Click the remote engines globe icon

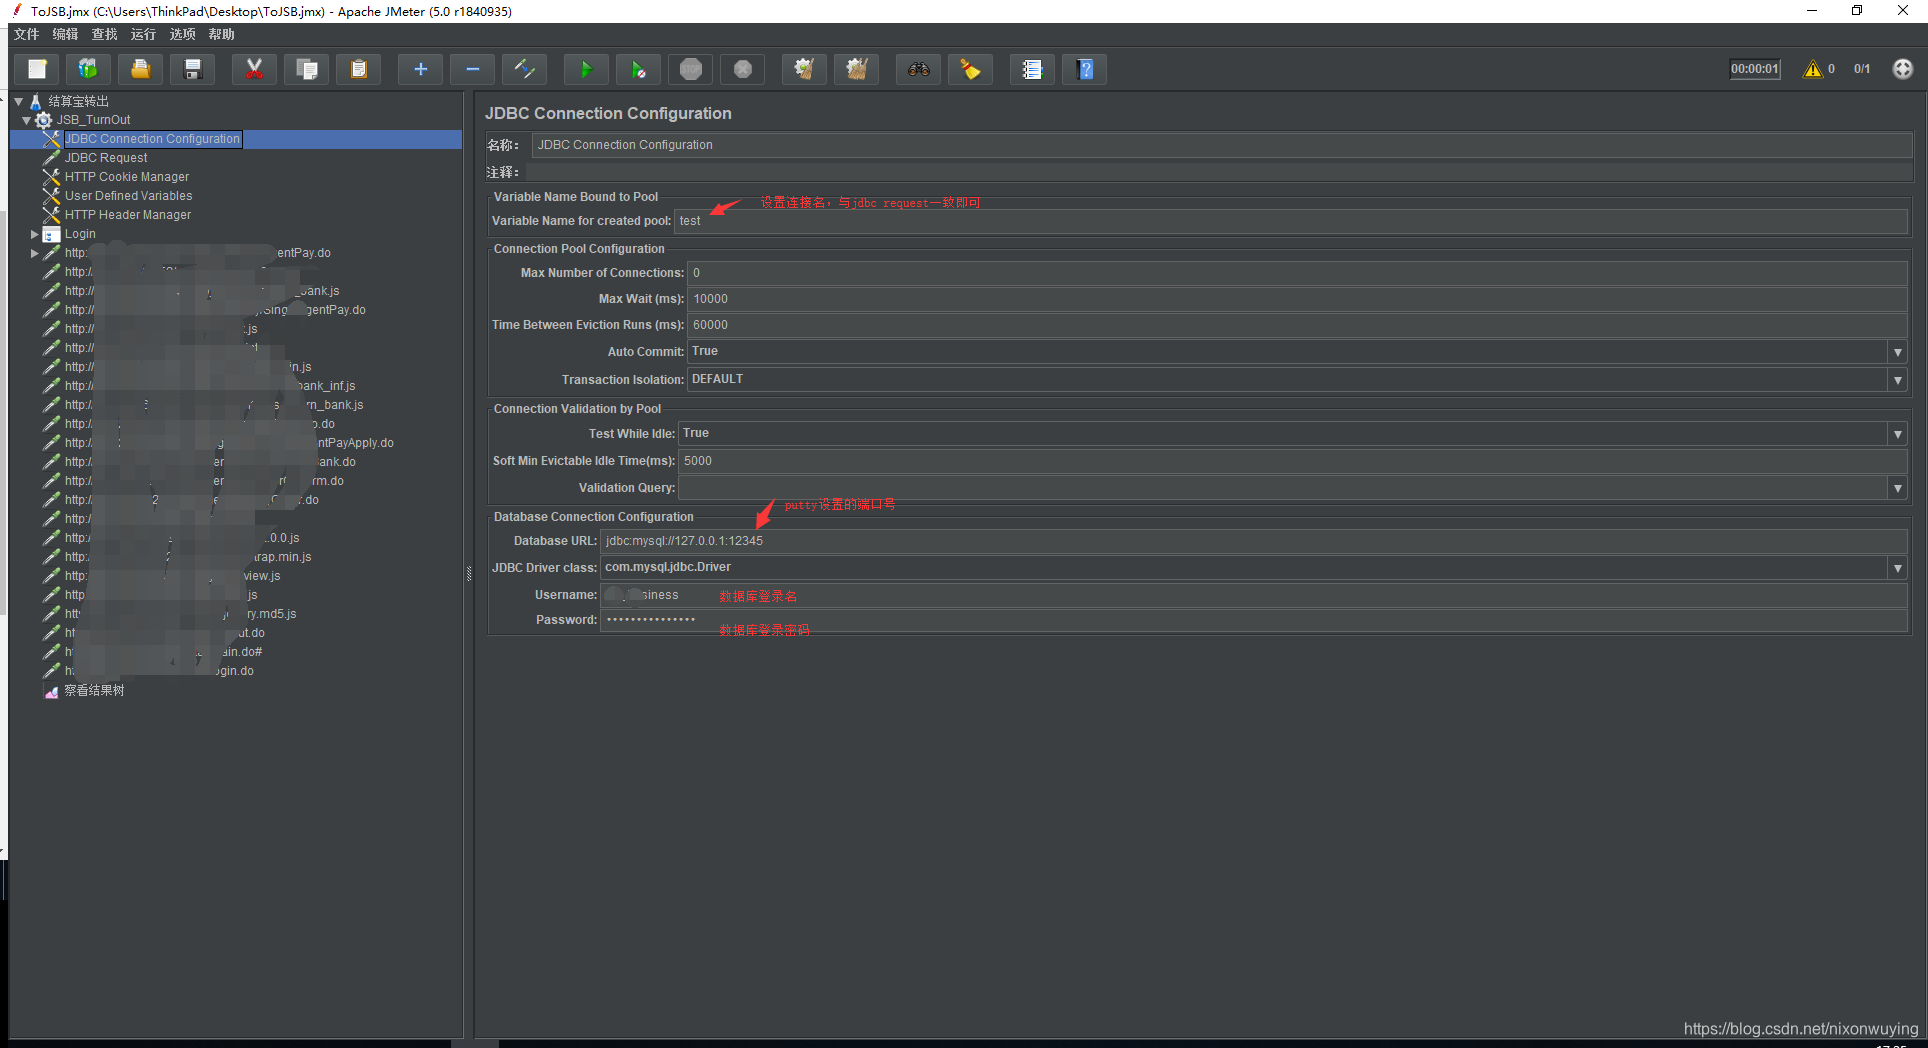coord(1902,69)
